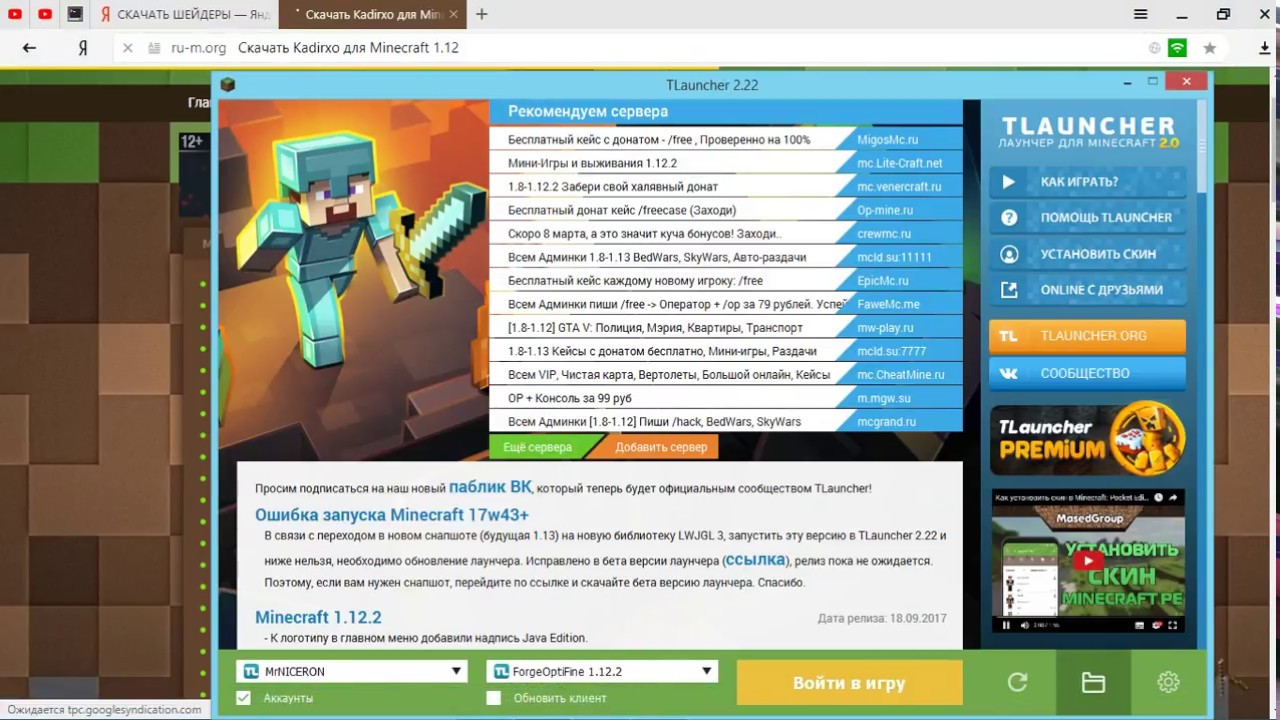Select m.mgw.su server
Screen dimensions: 1280x720
(x=726, y=398)
